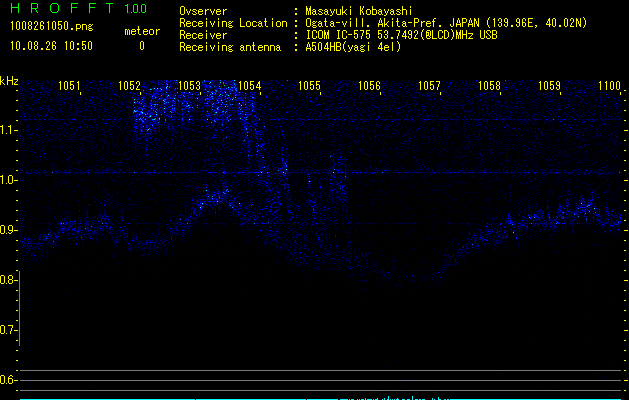The image size is (629, 400).
Task: Click the 0.8 kHz axis label
Action: point(6,280)
